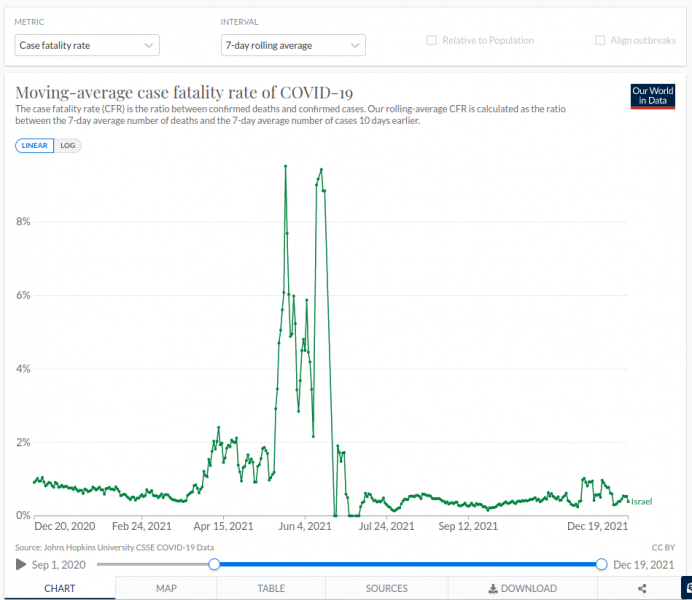The width and height of the screenshot is (692, 600).
Task: Tick the Align outbreaks checkbox
Action: pos(600,41)
